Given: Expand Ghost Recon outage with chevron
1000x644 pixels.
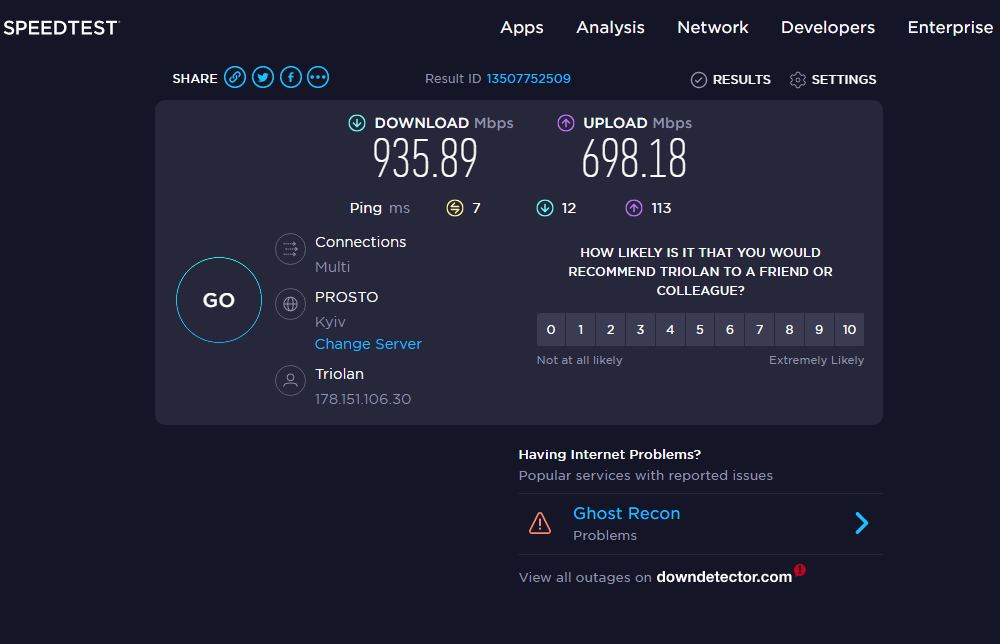Looking at the screenshot, I should pyautogui.click(x=862, y=523).
